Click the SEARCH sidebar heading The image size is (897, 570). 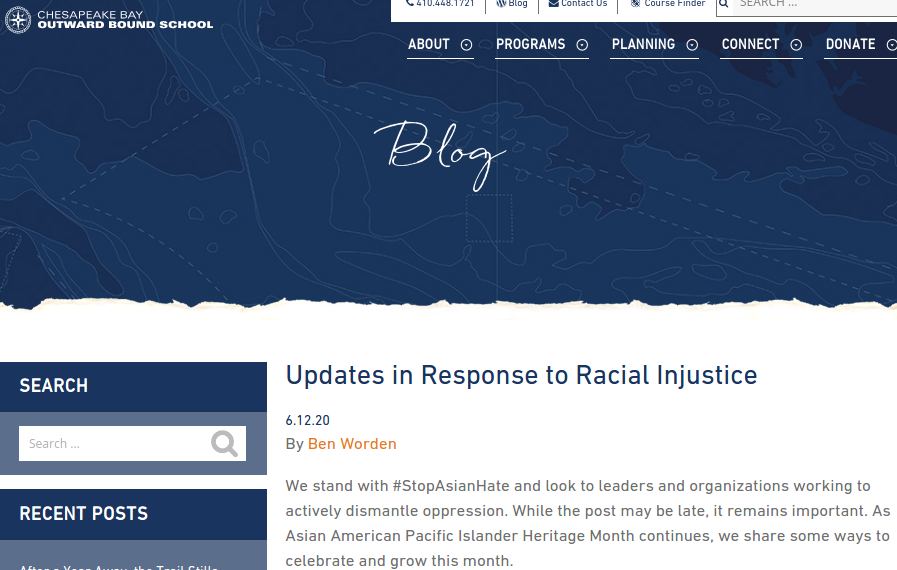tap(54, 386)
